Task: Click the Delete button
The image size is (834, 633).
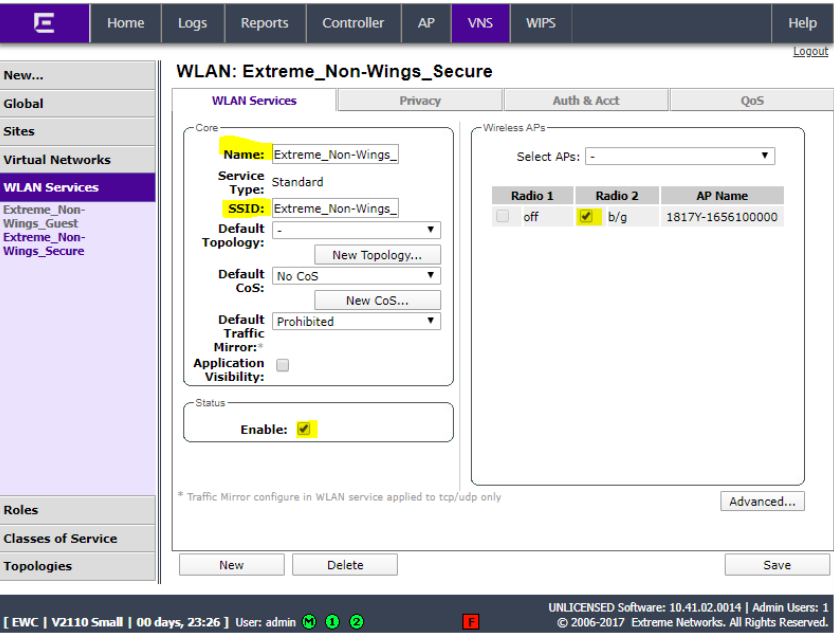Action: click(x=345, y=565)
